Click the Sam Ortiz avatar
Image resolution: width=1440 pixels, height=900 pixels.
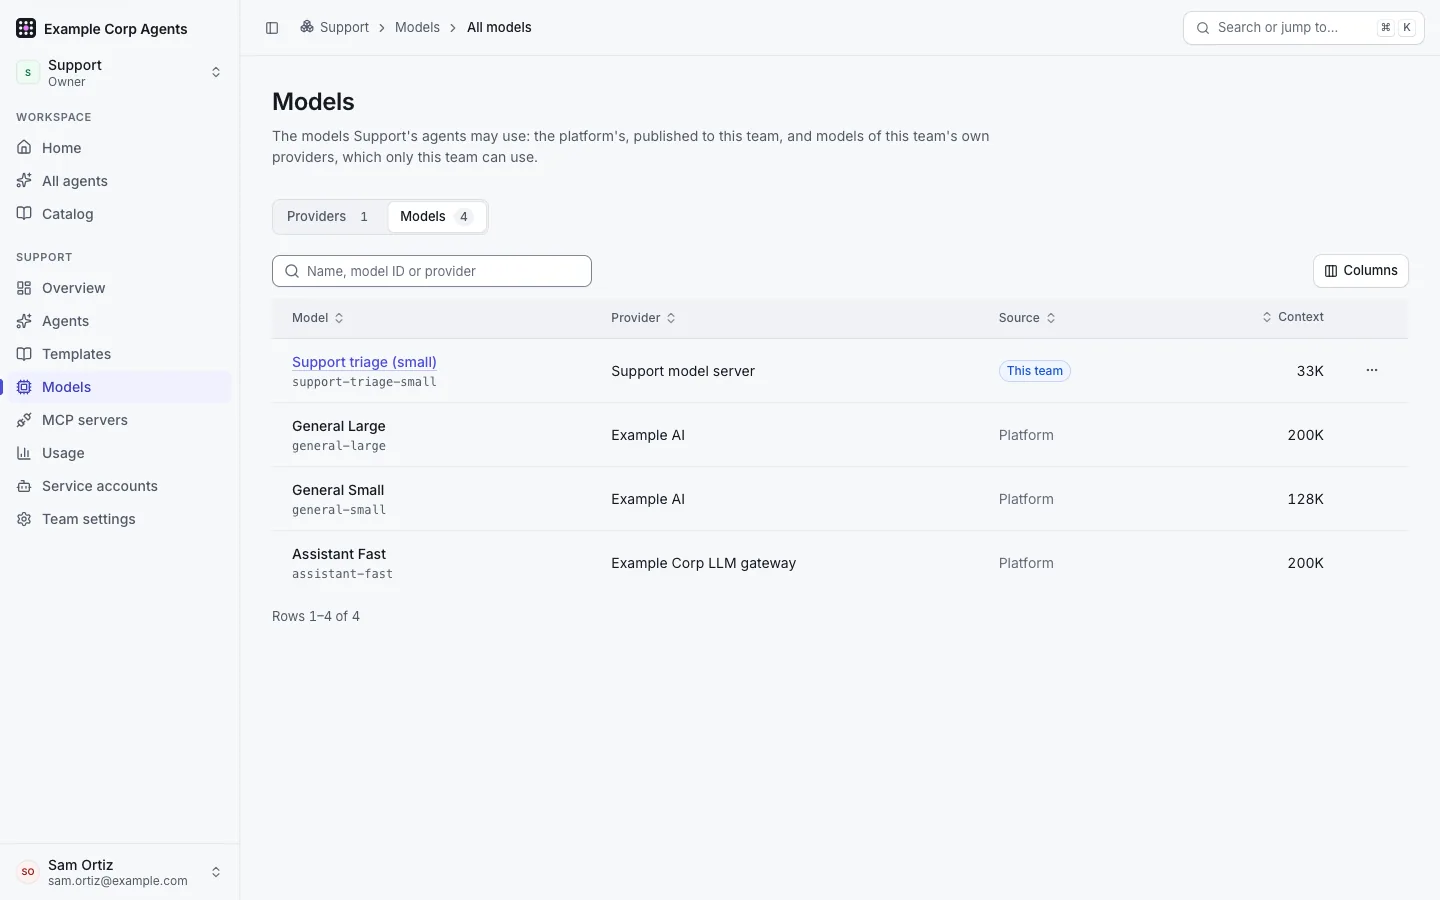[x=28, y=872]
